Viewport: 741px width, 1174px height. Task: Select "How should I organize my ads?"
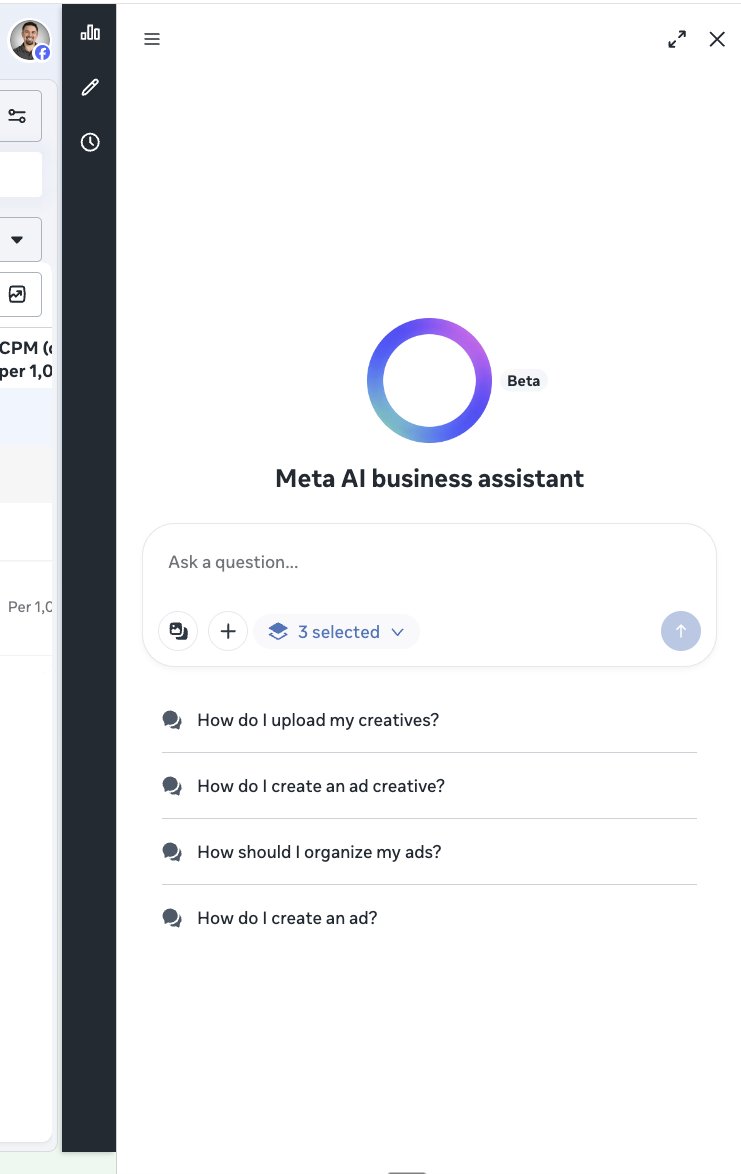(x=429, y=852)
